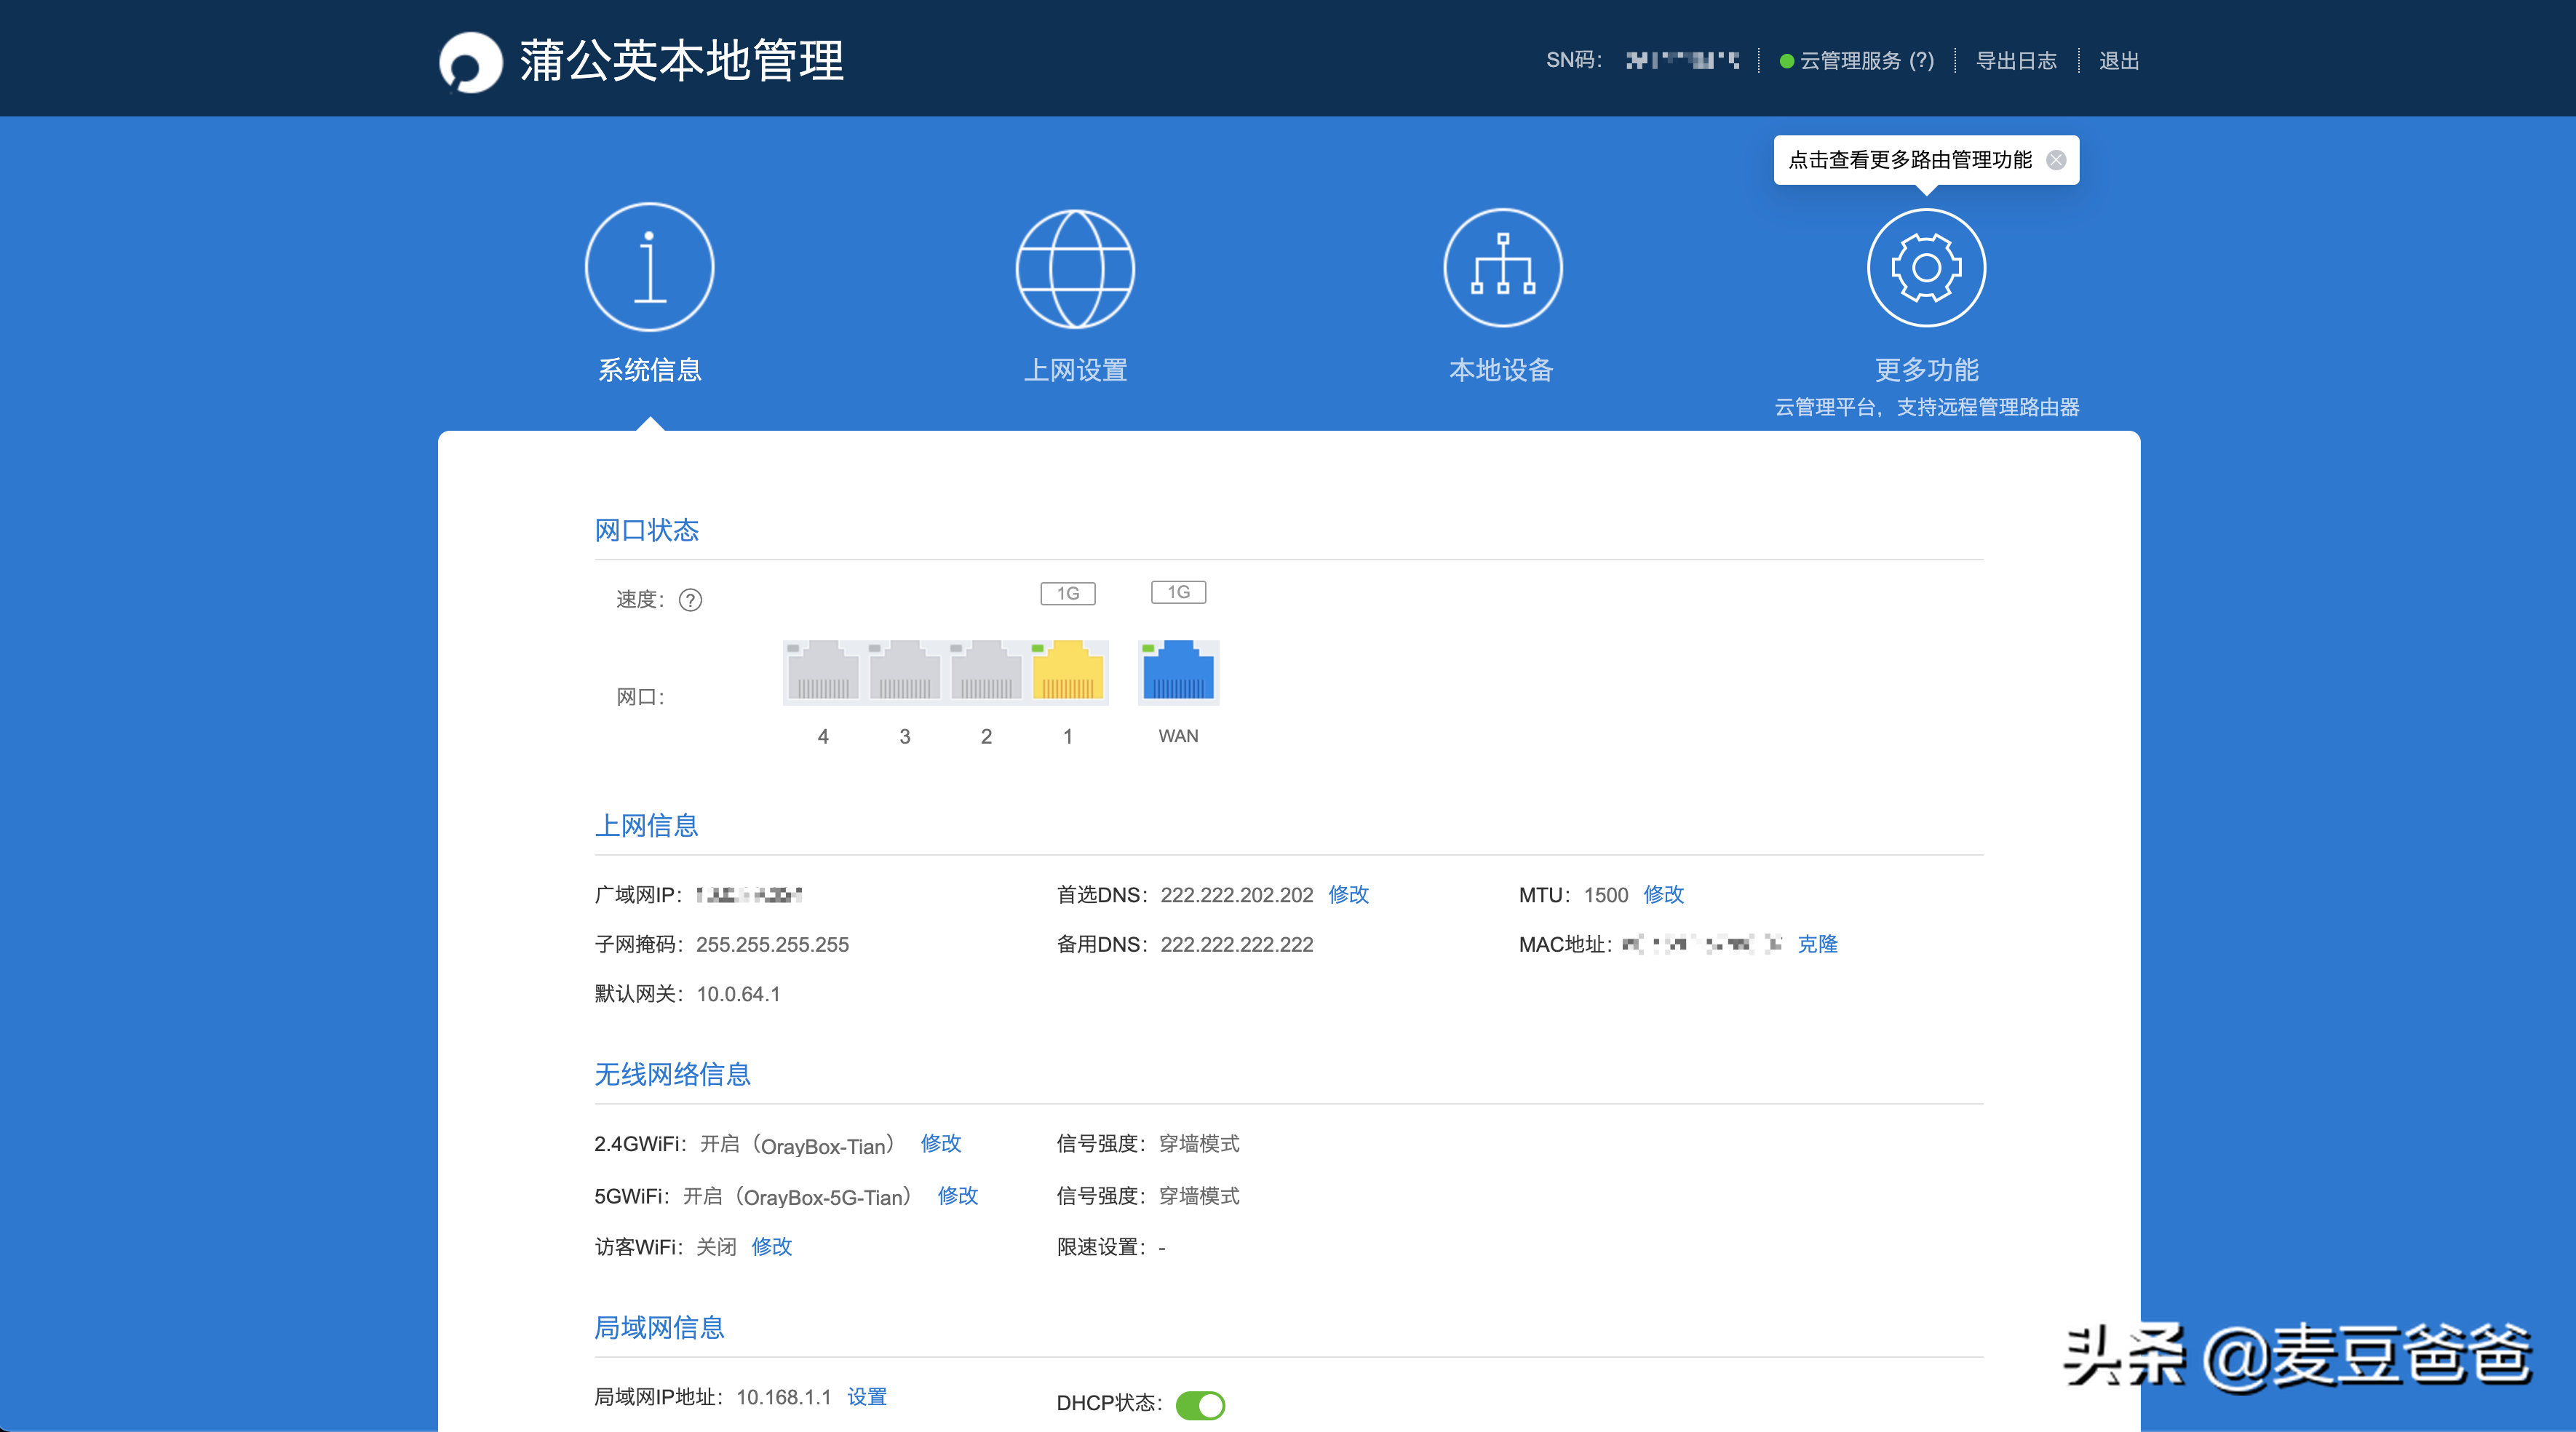Click the 上网信息 section heading
2576x1432 pixels.
[x=646, y=826]
